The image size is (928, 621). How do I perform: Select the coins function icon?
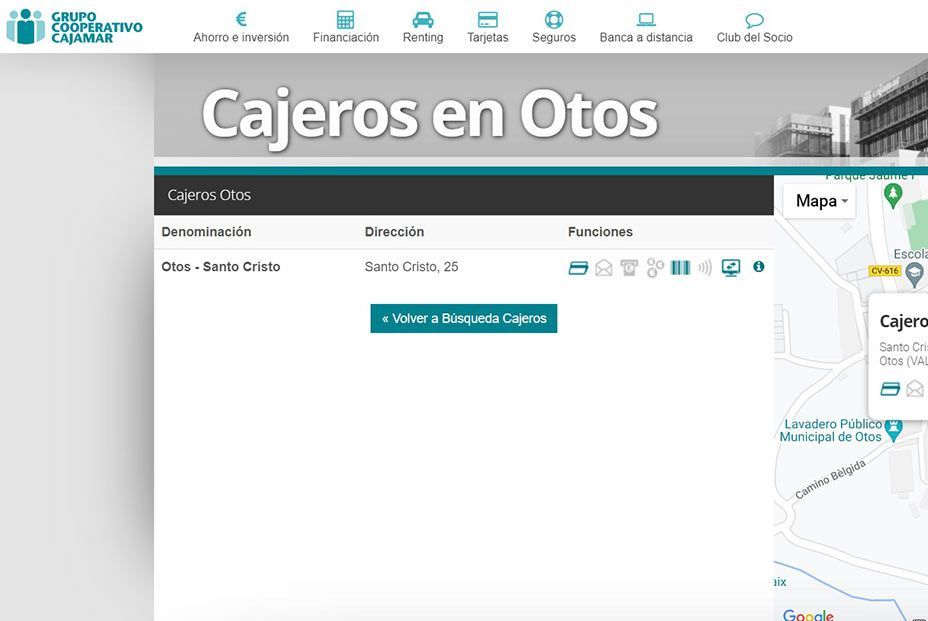pyautogui.click(x=655, y=267)
